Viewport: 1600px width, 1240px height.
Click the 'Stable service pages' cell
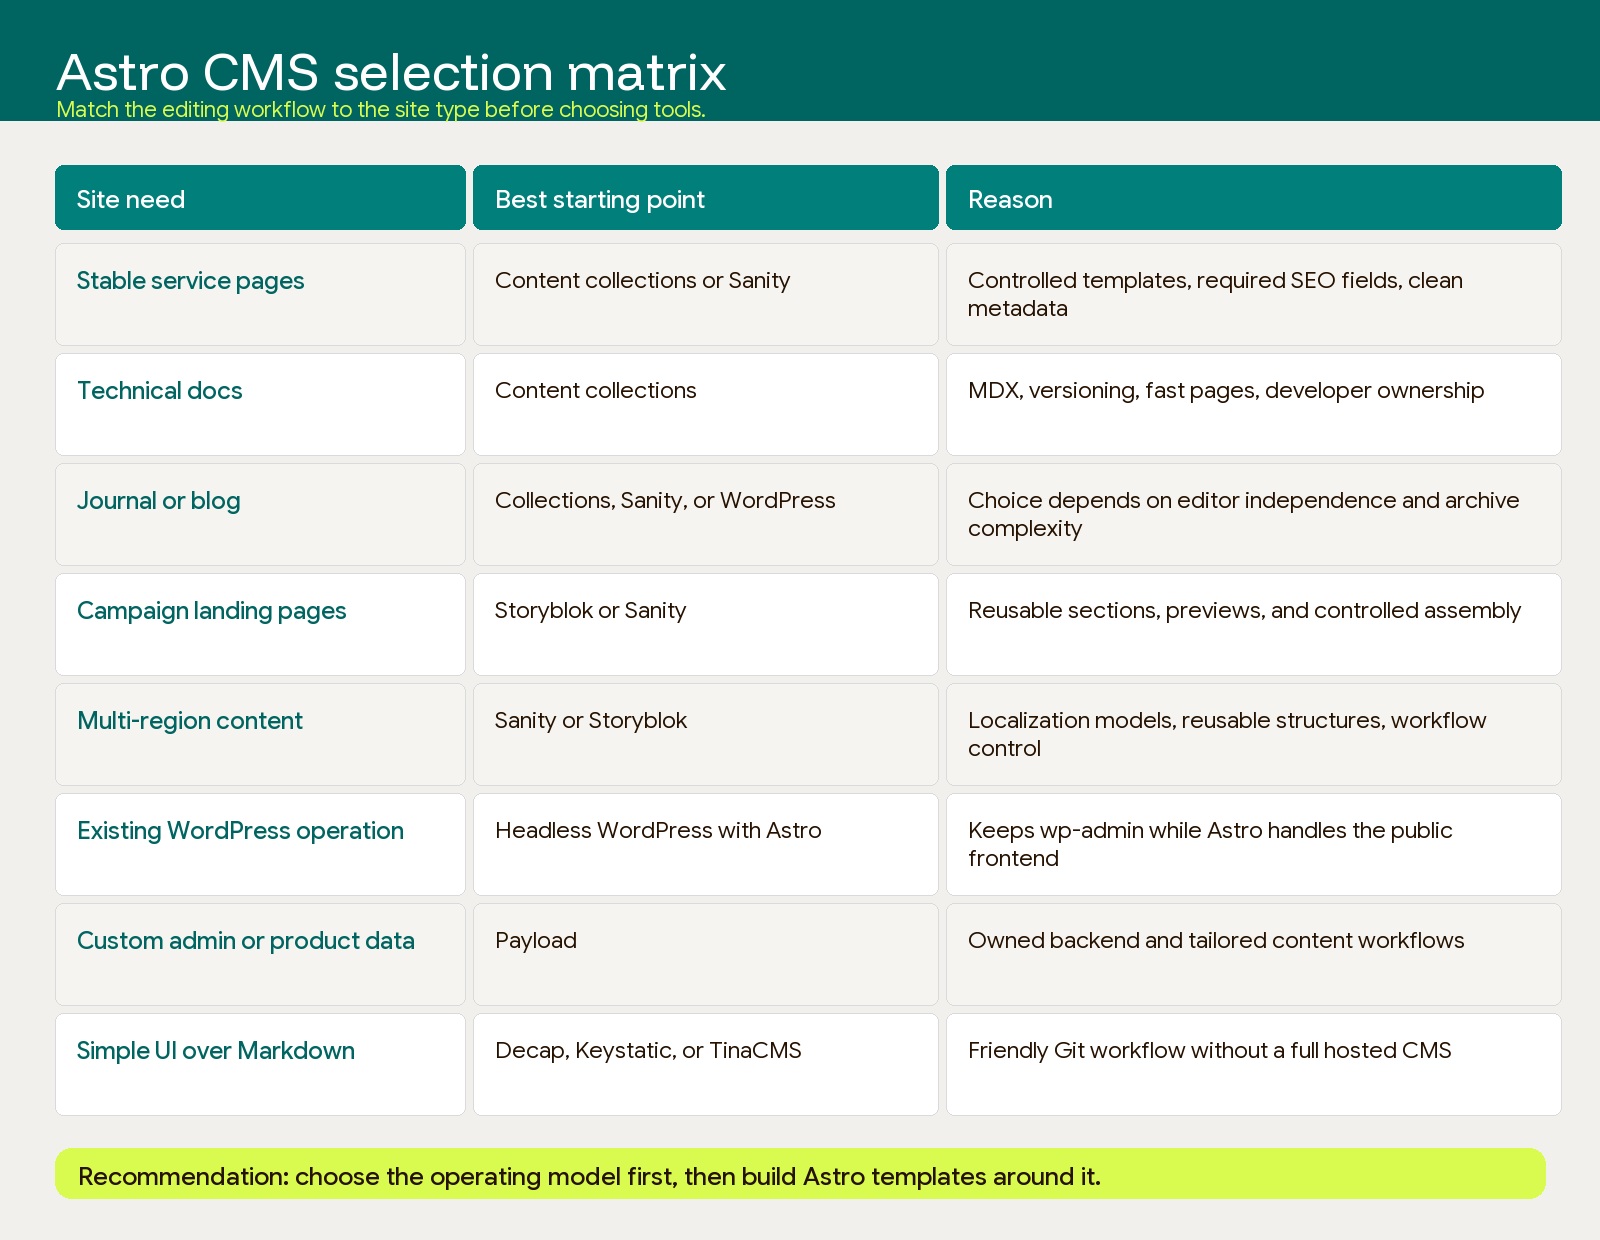point(260,294)
